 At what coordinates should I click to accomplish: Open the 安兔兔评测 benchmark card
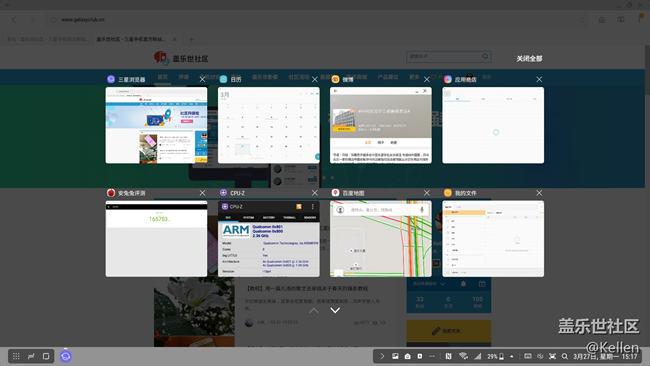[156, 239]
